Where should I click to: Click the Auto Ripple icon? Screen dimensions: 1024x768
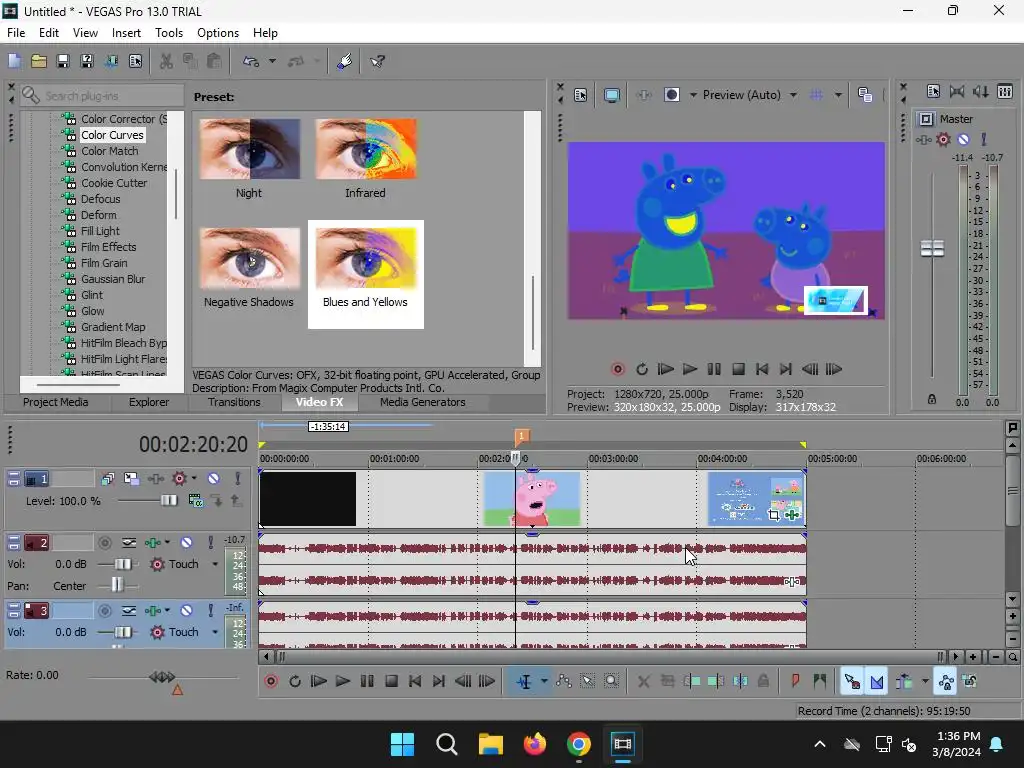pyautogui.click(x=904, y=682)
